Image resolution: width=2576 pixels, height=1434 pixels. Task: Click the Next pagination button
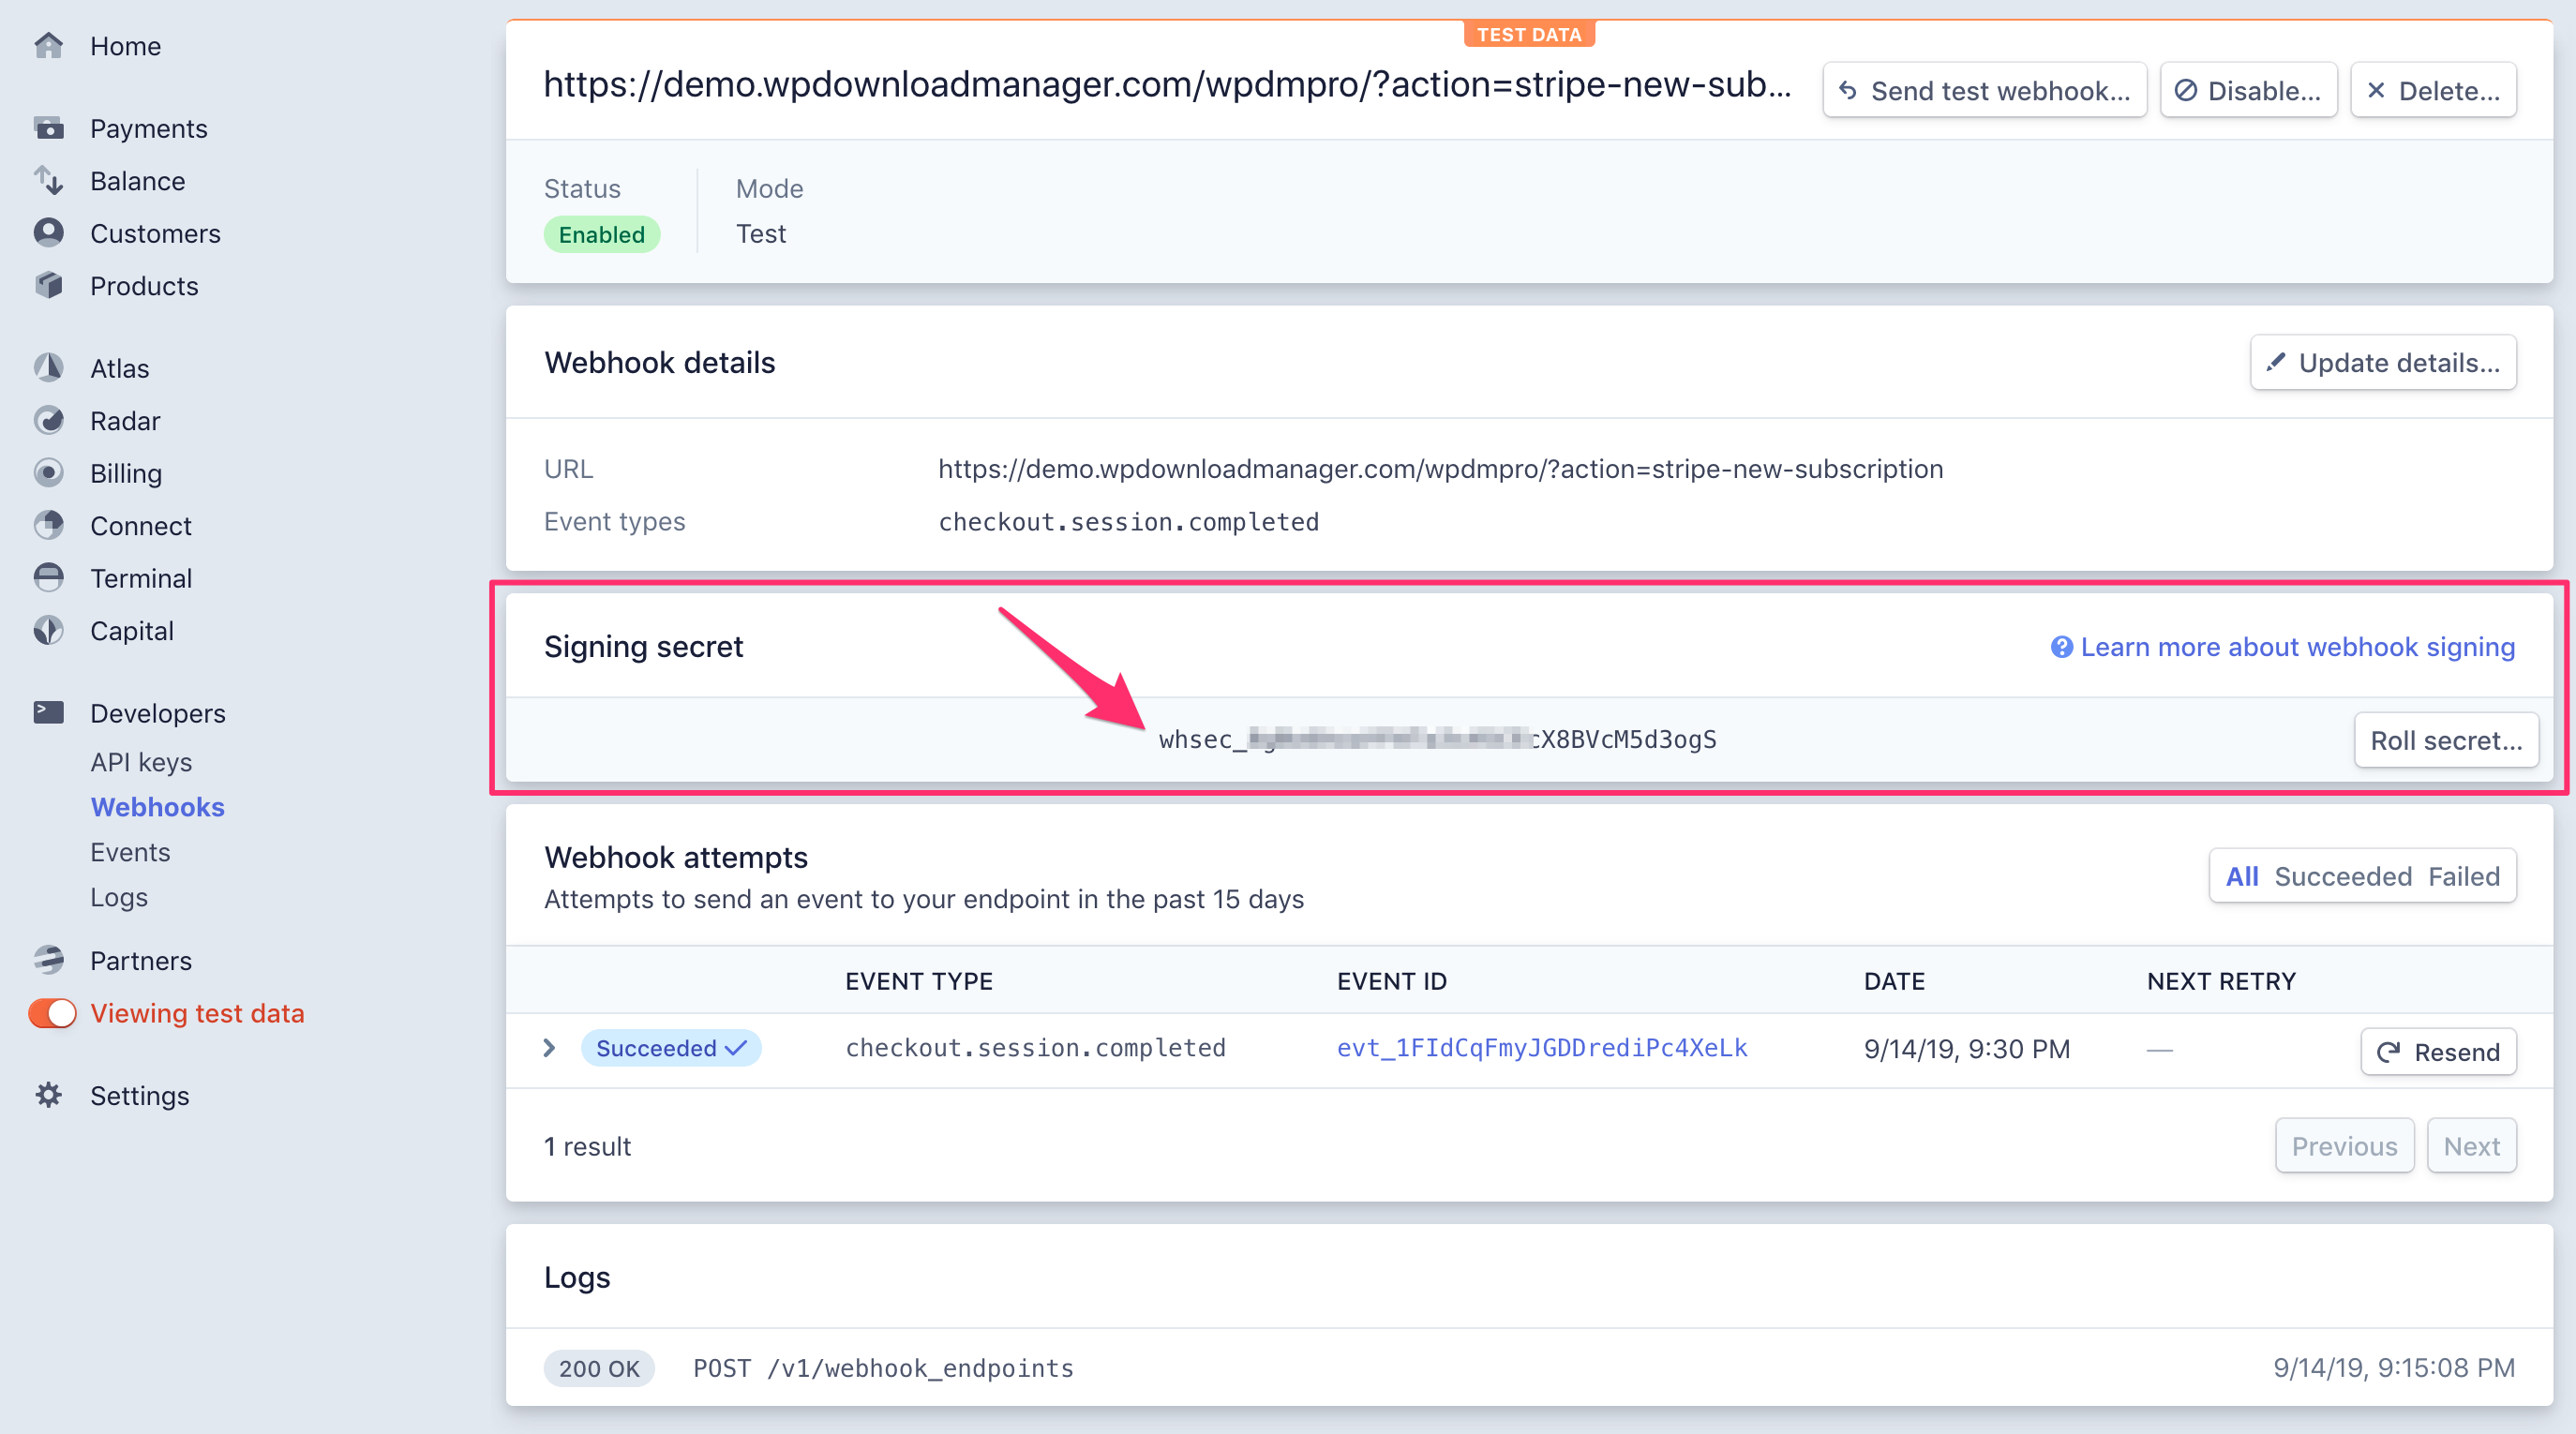pyautogui.click(x=2471, y=1146)
